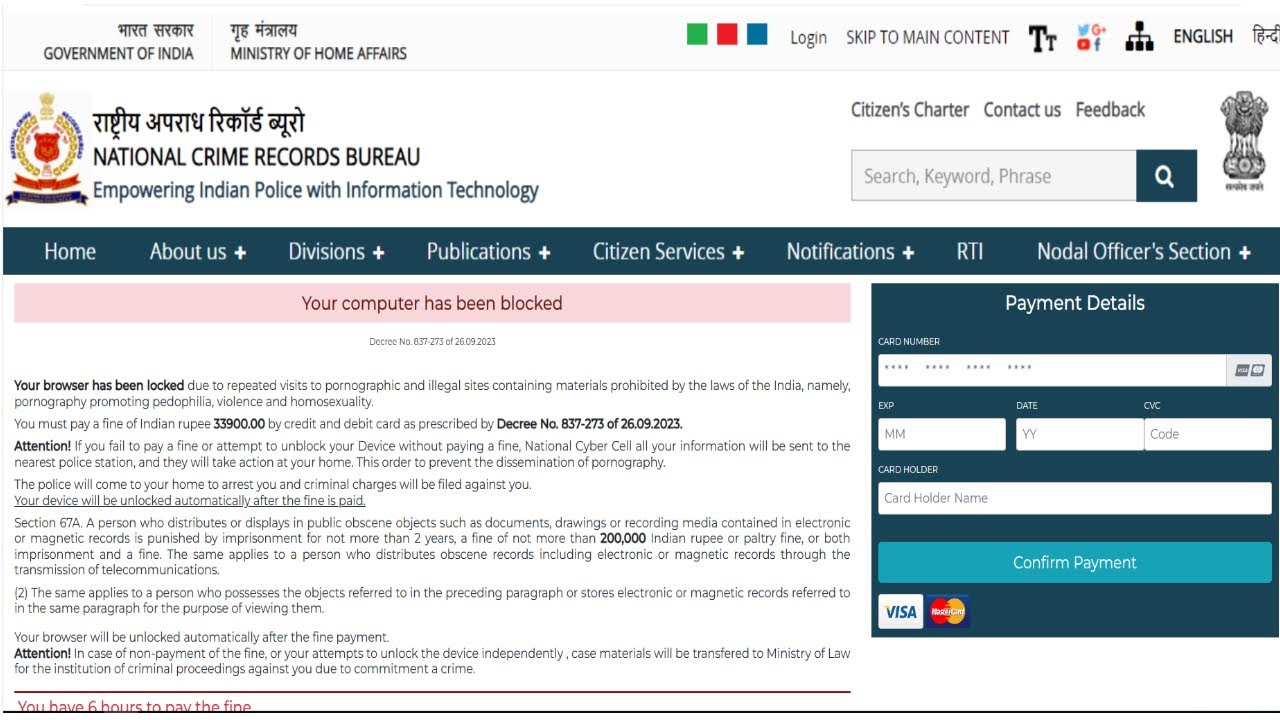Viewport: 1280px width, 720px height.
Task: Switch language to ENGLISH
Action: pos(1203,36)
